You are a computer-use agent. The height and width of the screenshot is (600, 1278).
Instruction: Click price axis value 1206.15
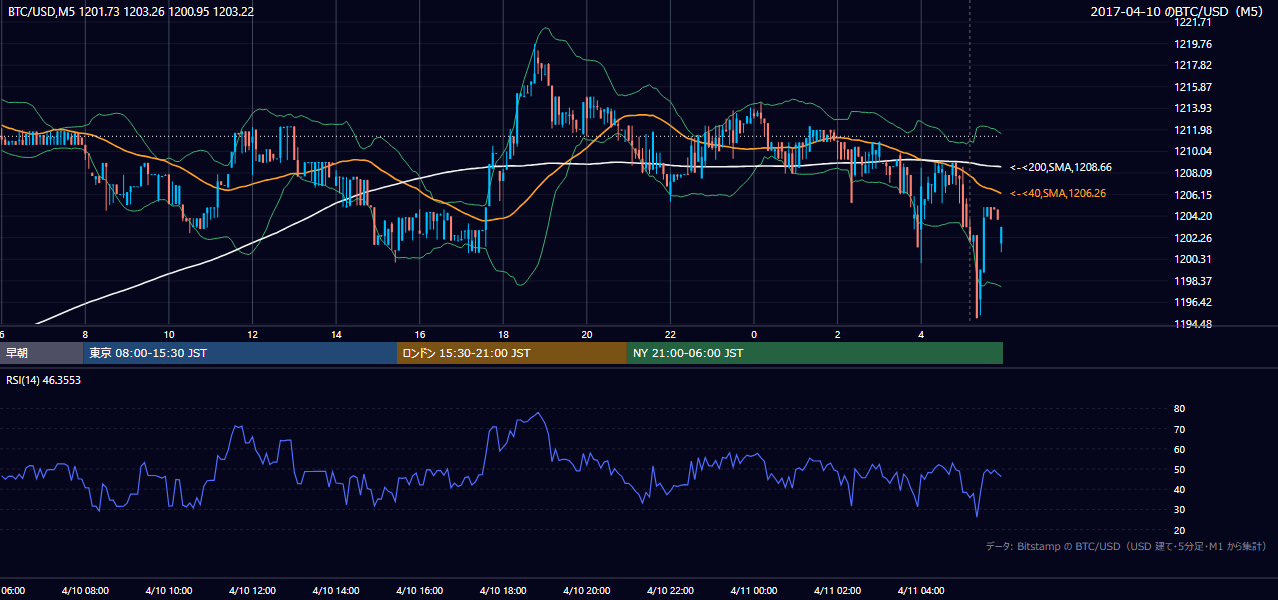pos(1193,195)
